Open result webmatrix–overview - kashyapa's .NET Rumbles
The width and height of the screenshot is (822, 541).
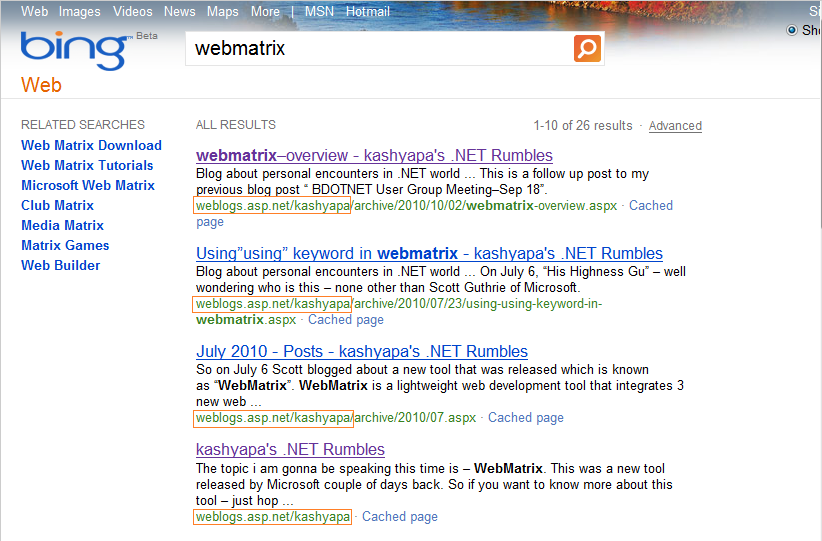374,155
